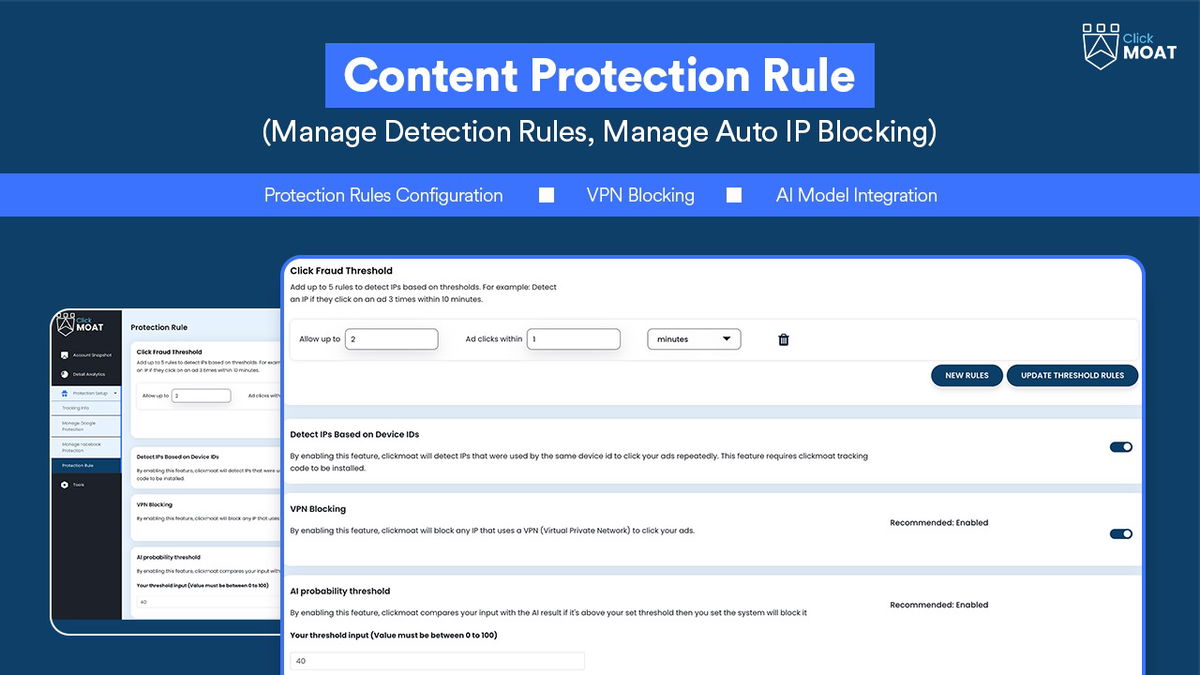Enable Detect IPs Based on Device IDs

(1120, 447)
